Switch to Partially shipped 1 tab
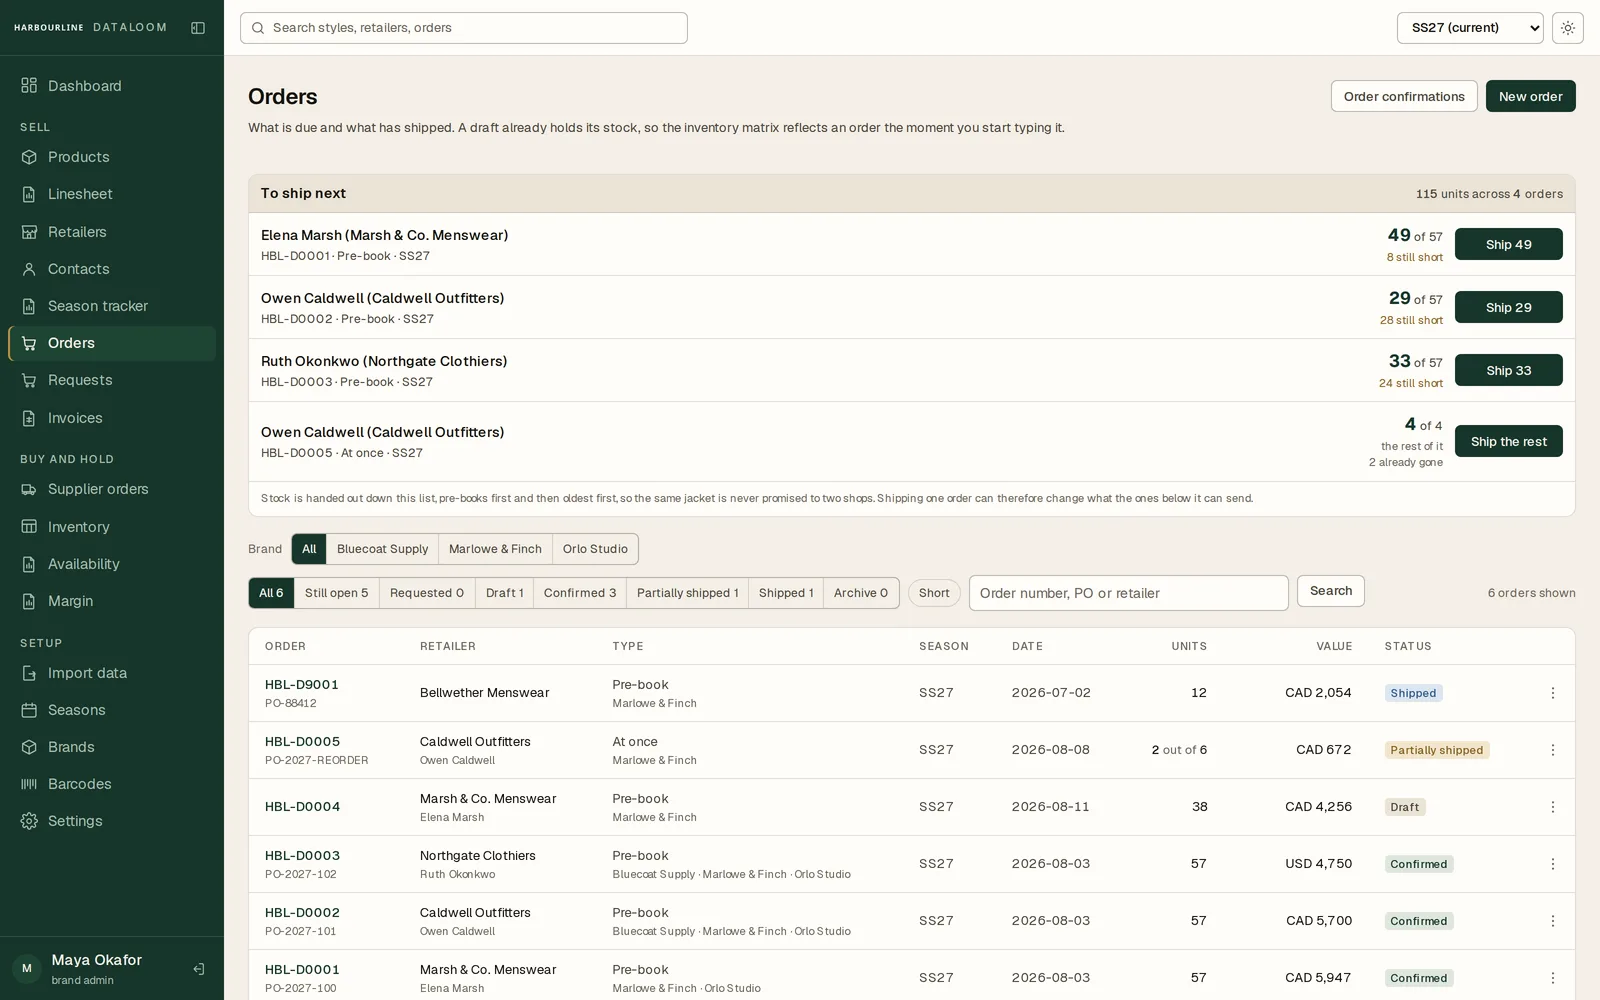 click(687, 593)
